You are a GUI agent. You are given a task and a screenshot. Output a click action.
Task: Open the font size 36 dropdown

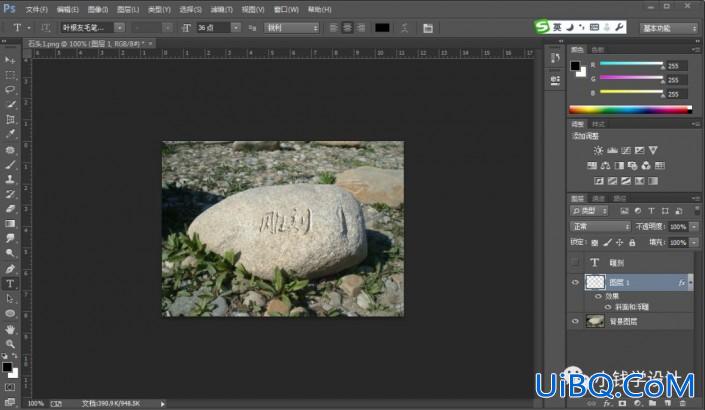236,28
